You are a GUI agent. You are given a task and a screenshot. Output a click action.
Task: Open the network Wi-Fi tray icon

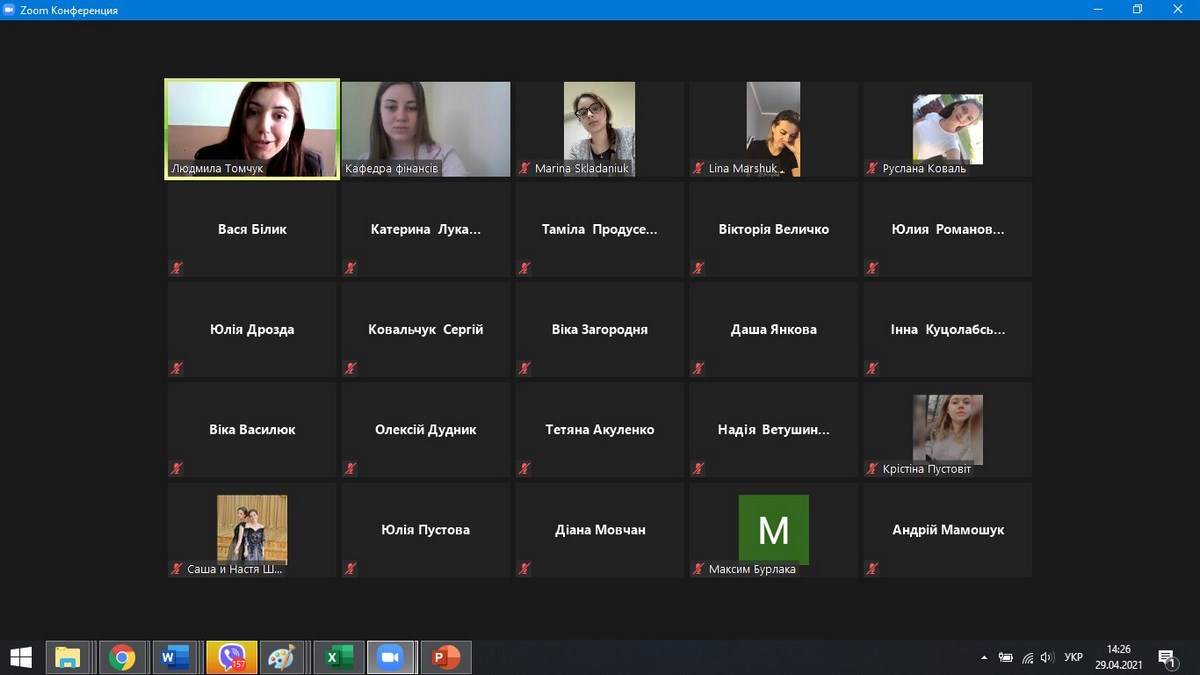[x=1027, y=657]
